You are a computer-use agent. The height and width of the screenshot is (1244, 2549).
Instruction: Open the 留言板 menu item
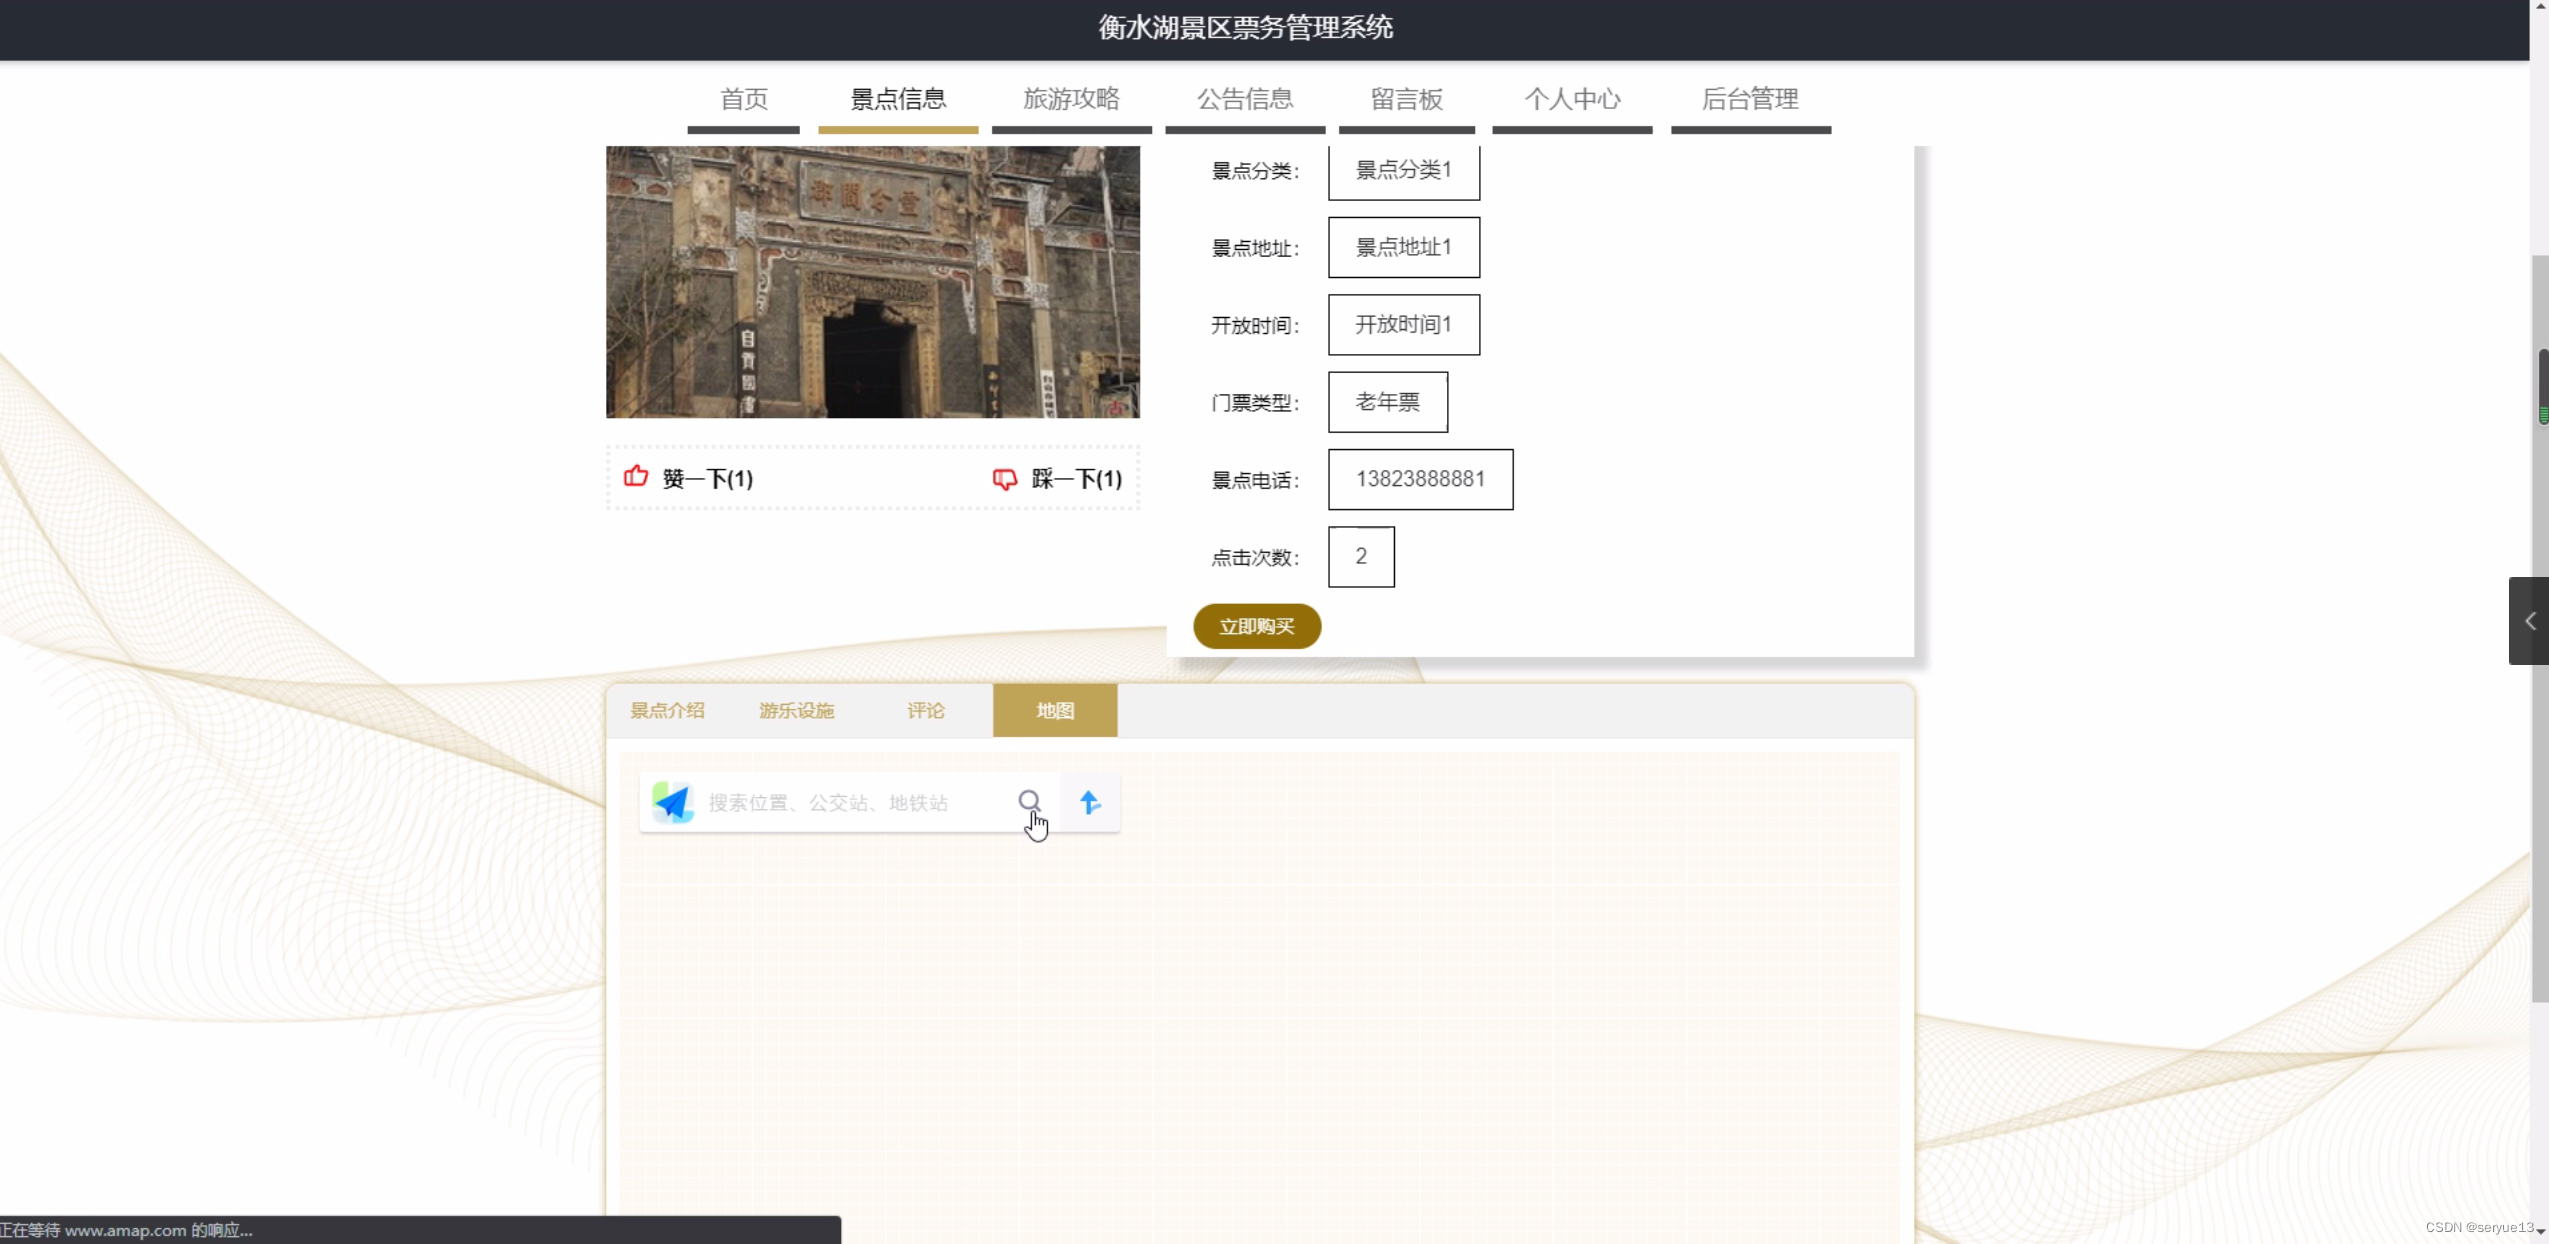click(1406, 99)
